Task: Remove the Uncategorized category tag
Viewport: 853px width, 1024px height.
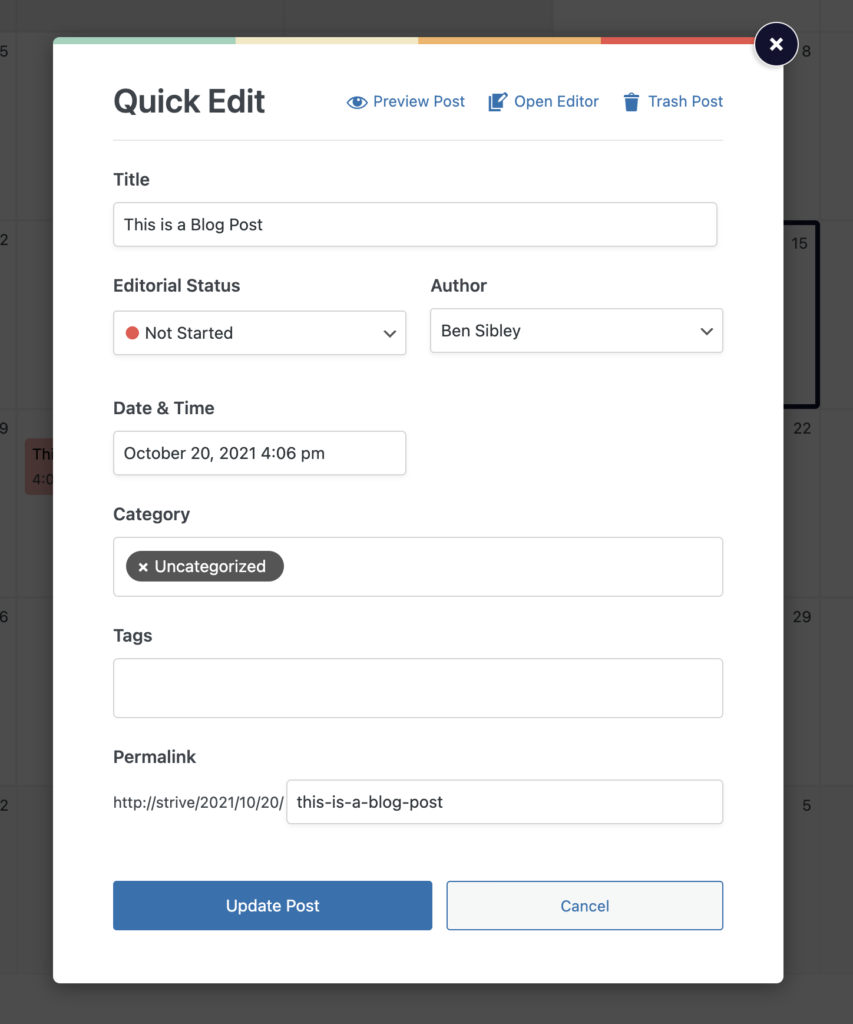Action: click(x=143, y=567)
